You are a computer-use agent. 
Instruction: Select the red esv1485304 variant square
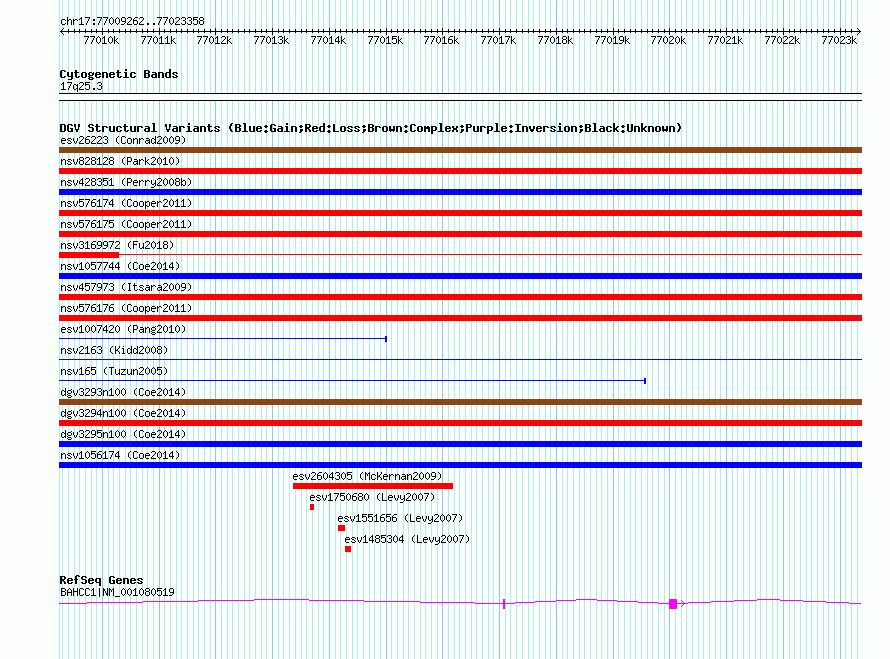(x=348, y=549)
